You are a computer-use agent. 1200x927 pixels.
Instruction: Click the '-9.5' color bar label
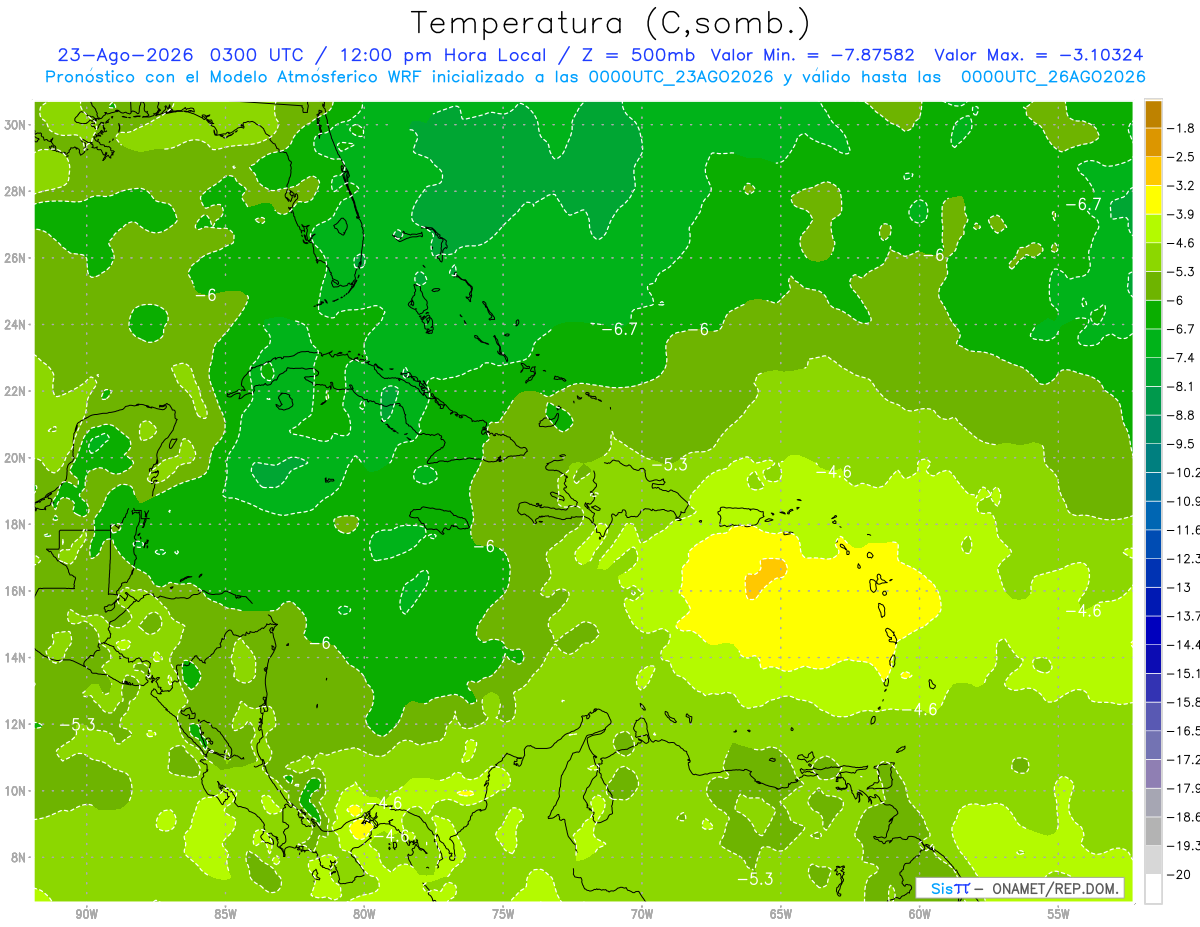[x=1182, y=444]
